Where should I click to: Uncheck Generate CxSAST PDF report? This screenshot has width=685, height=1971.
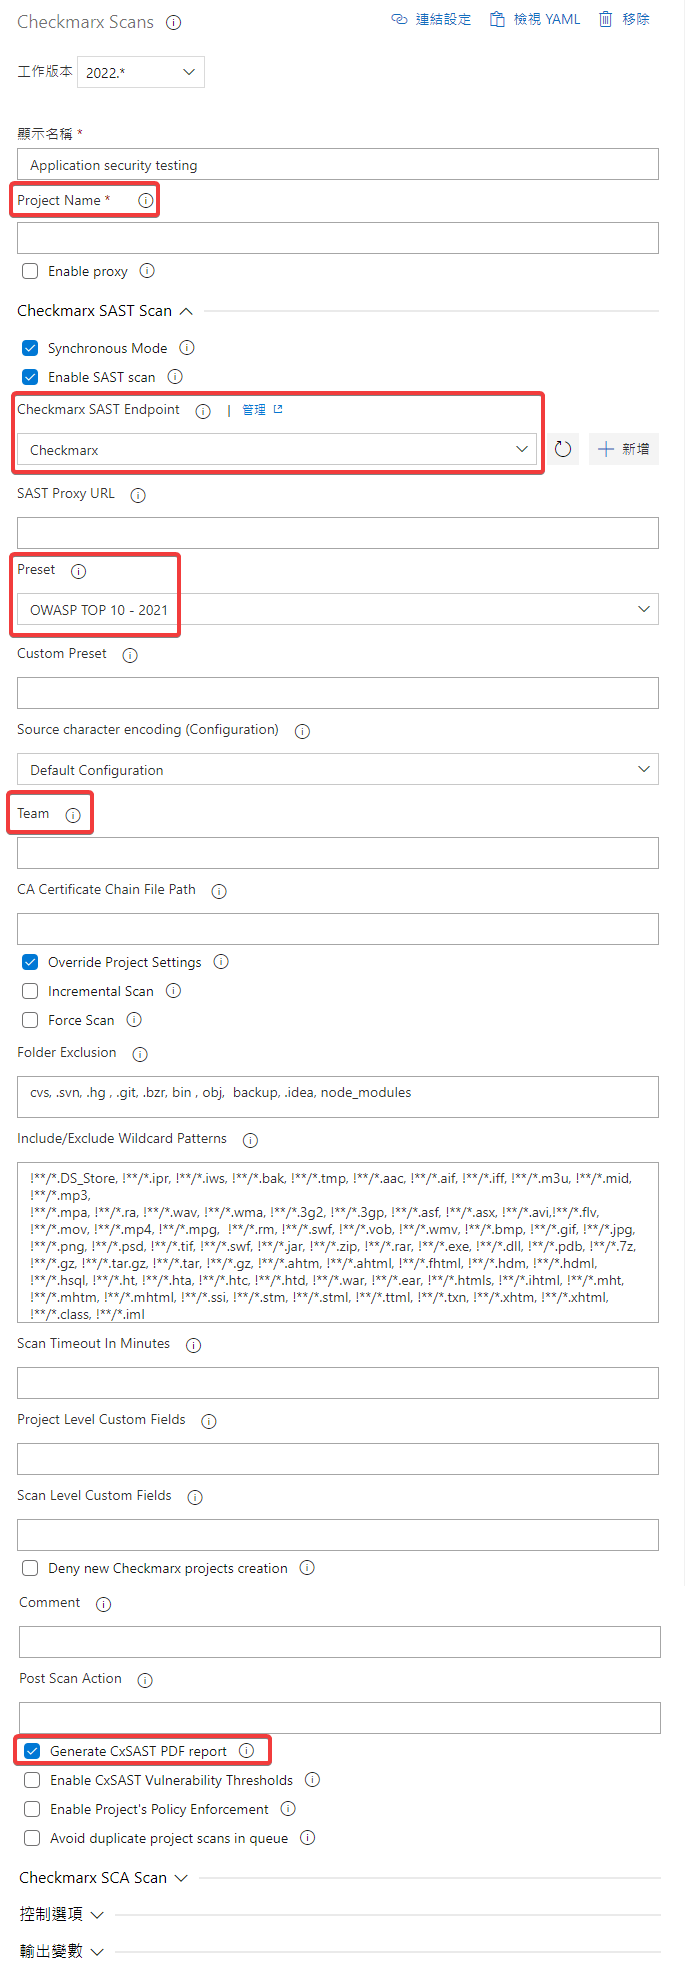(32, 1751)
